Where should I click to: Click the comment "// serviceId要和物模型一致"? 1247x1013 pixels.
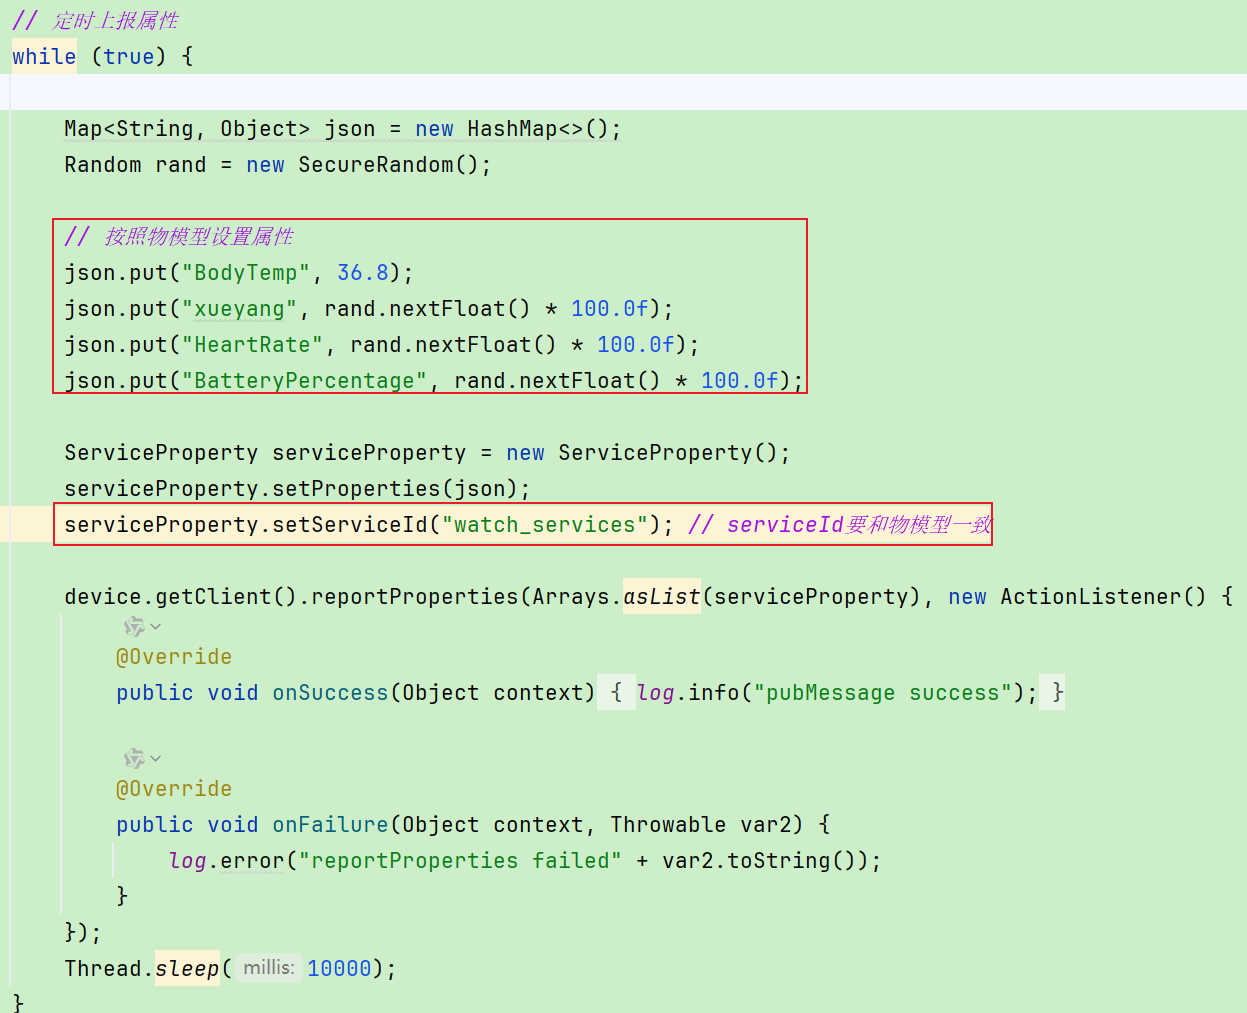click(x=840, y=525)
